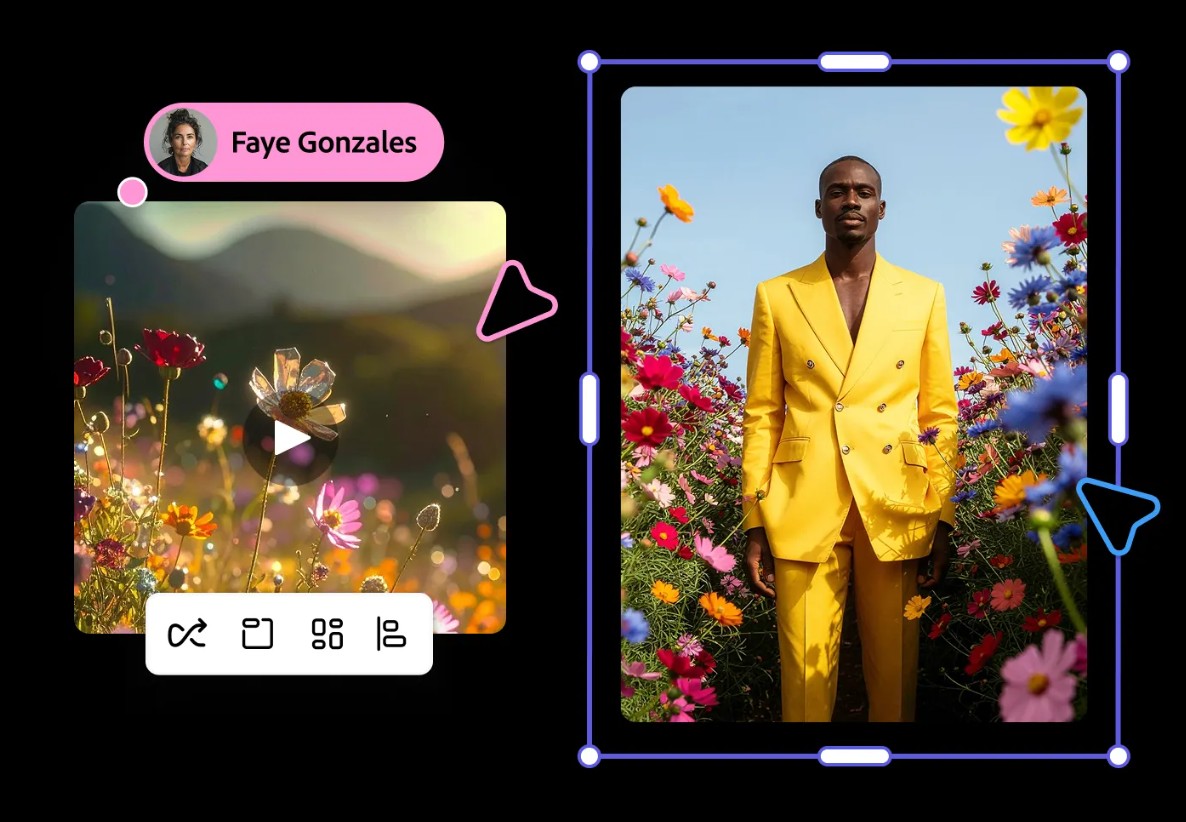Viewport: 1186px width, 822px height.
Task: Play the flower meadow video
Action: (x=290, y=439)
